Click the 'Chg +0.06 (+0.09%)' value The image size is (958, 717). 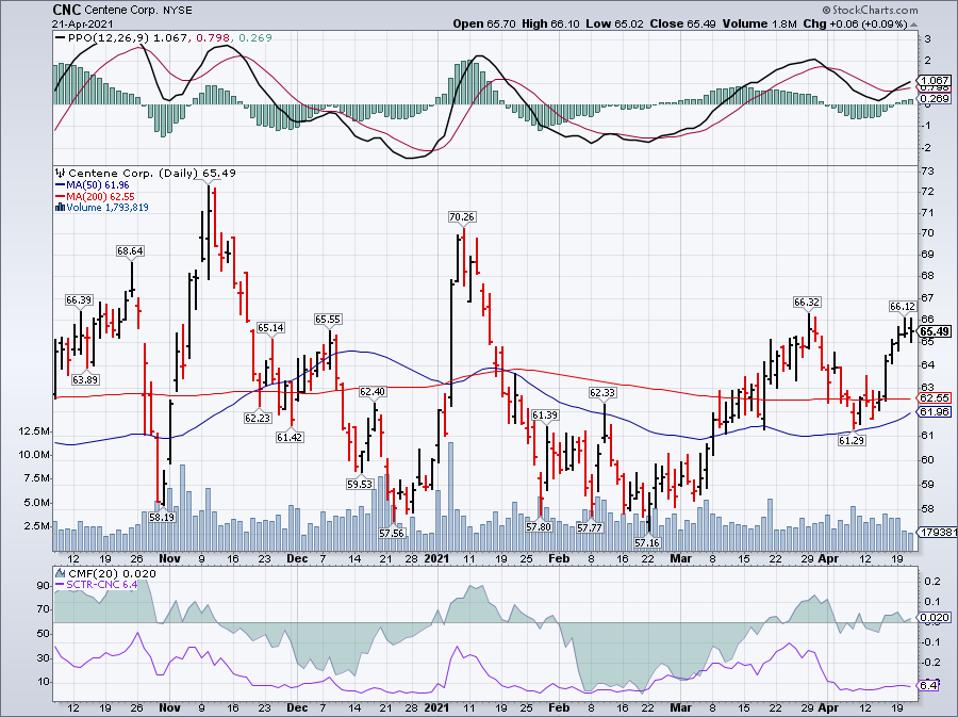tap(855, 24)
